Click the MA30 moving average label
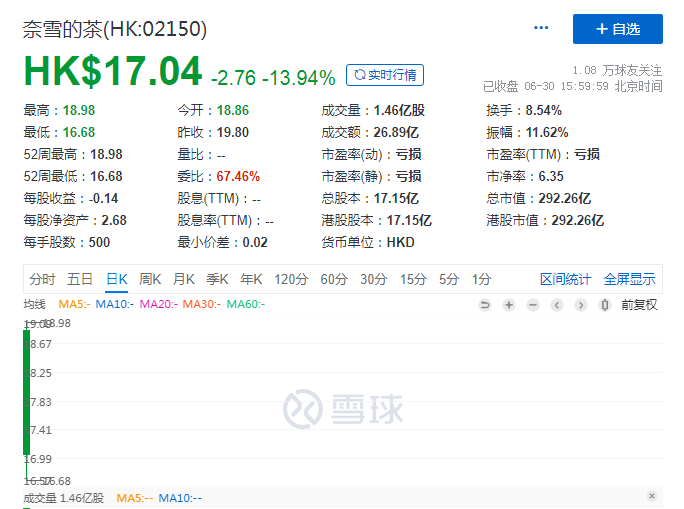This screenshot has width=684, height=509. [x=202, y=304]
